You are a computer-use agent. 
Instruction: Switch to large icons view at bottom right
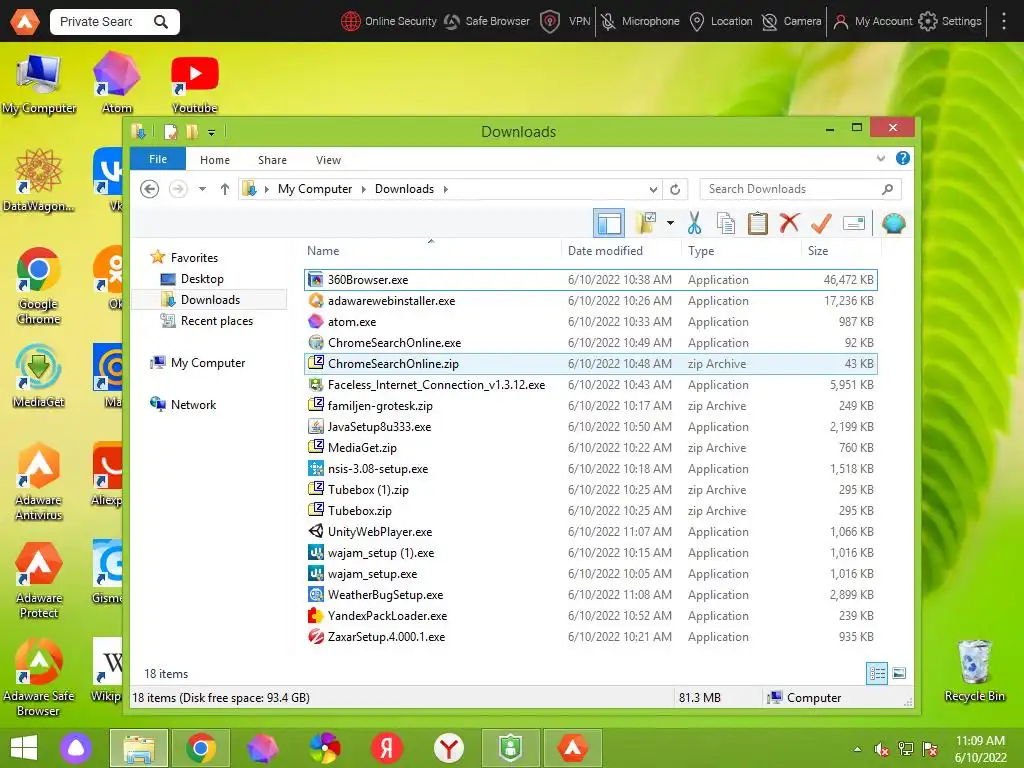[899, 673]
